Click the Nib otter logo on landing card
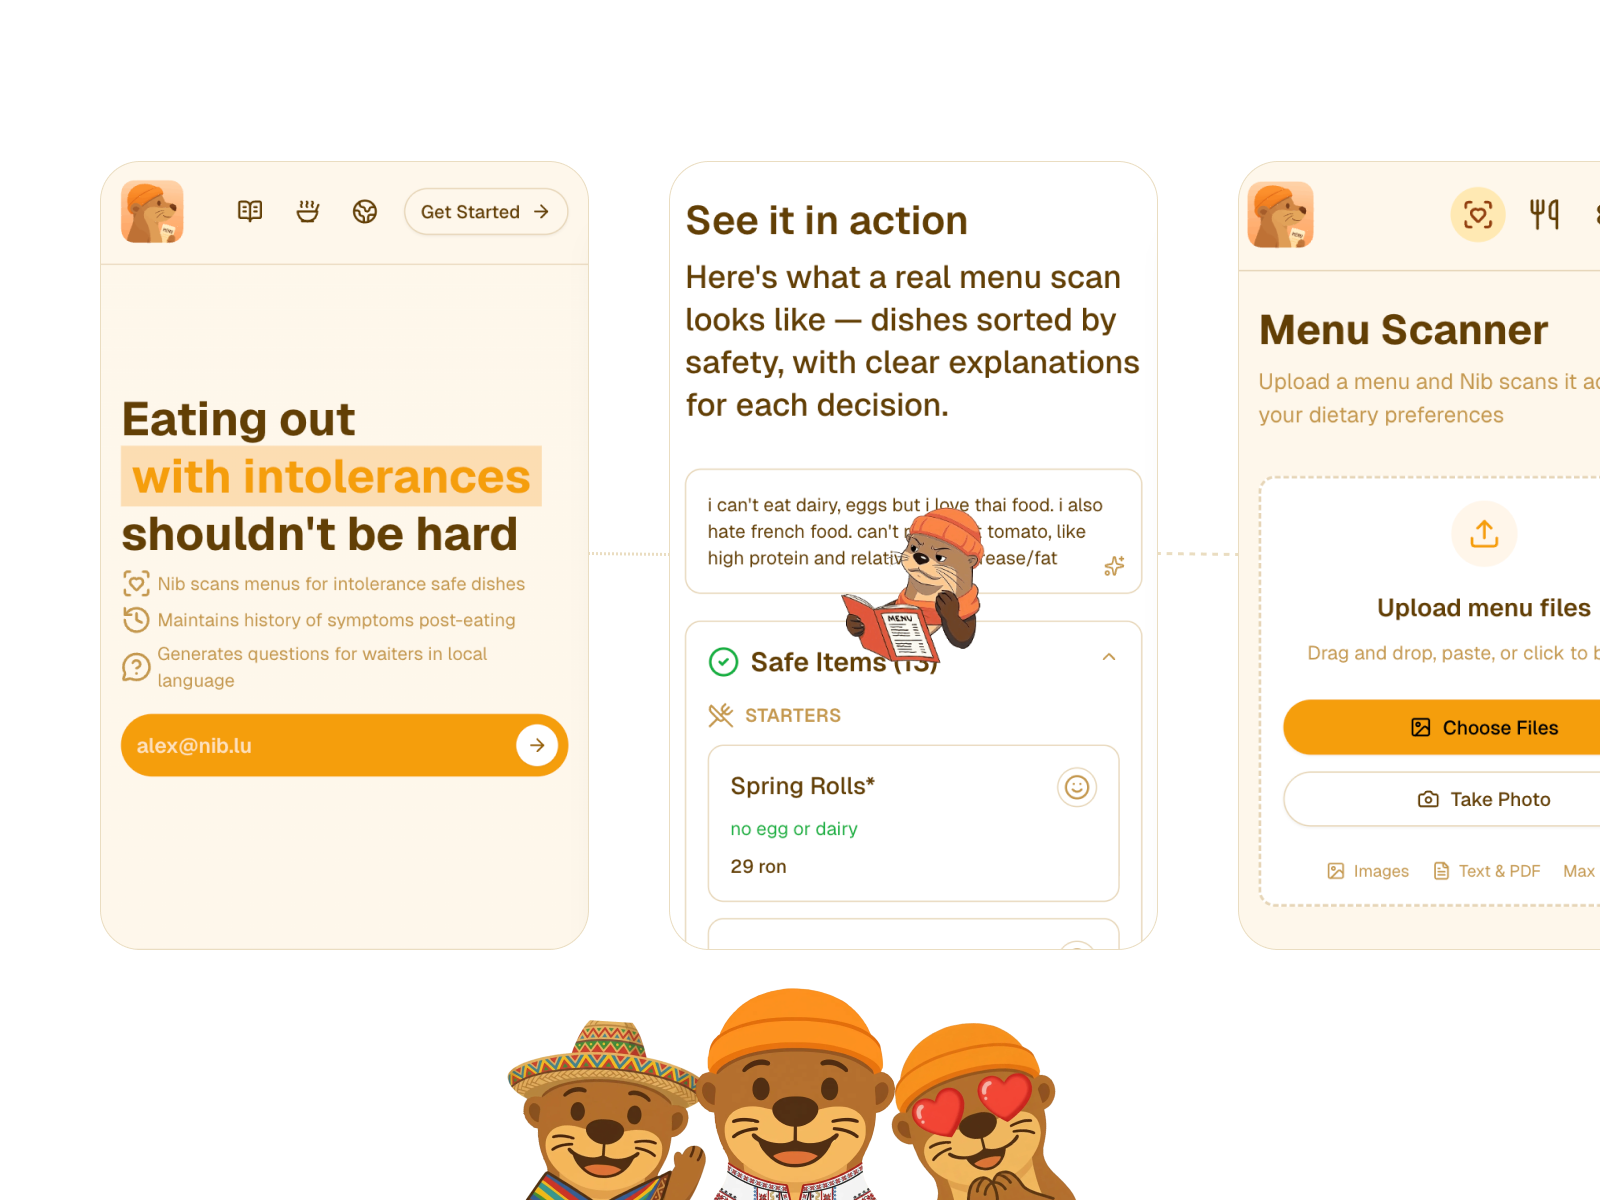 [x=152, y=212]
